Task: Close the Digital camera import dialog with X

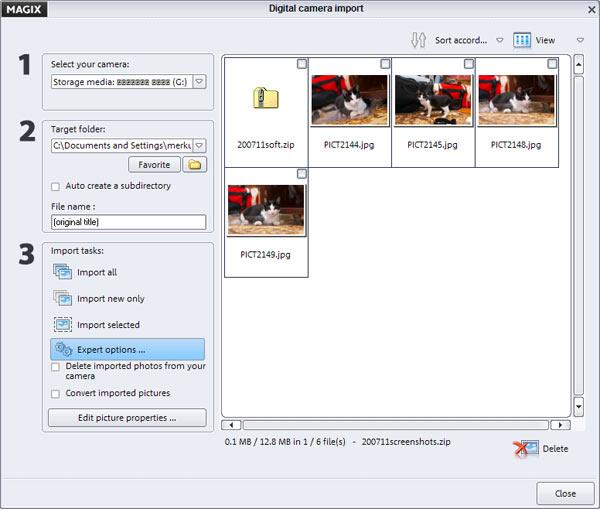Action: point(591,9)
